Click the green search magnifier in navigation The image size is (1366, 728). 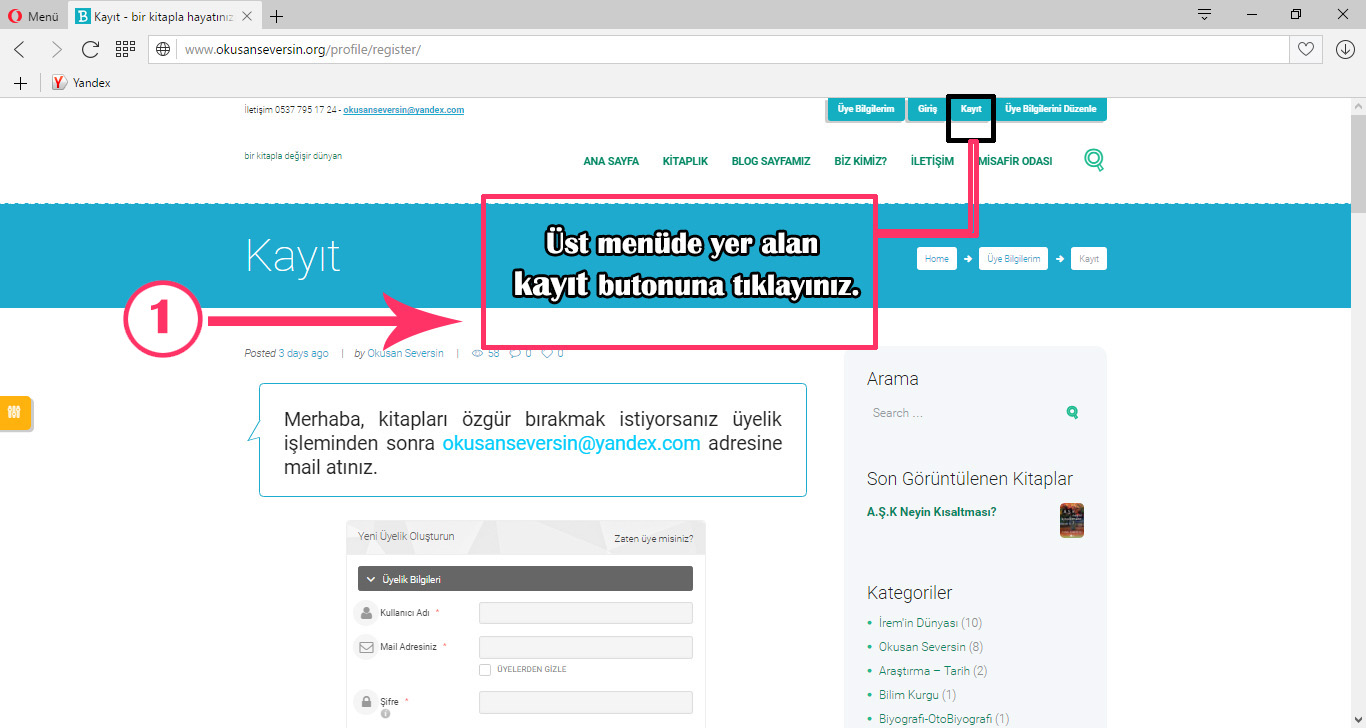point(1094,160)
